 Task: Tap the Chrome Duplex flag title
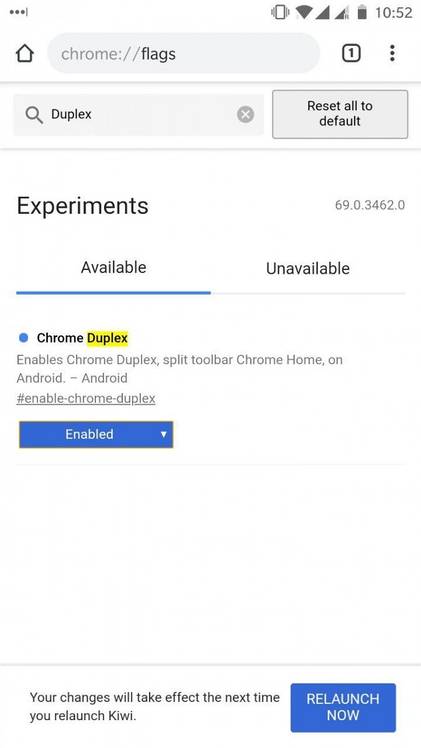pyautogui.click(x=82, y=338)
